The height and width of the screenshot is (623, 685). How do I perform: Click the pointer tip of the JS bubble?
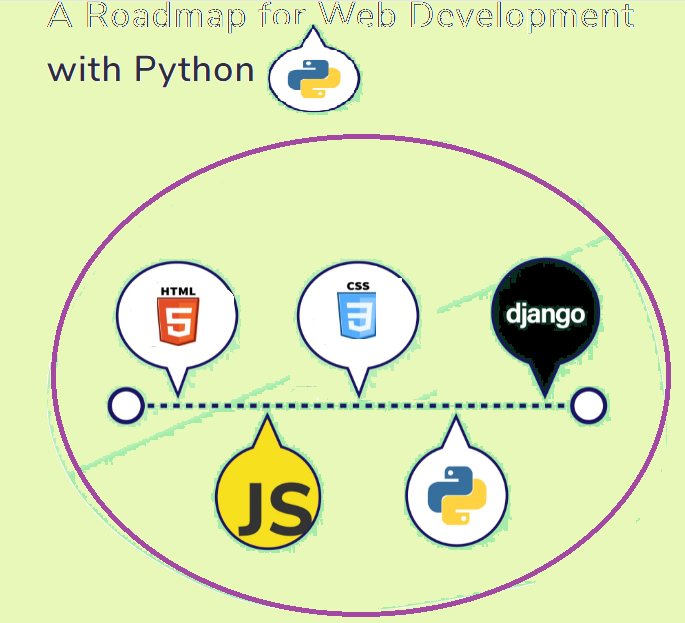[266, 426]
